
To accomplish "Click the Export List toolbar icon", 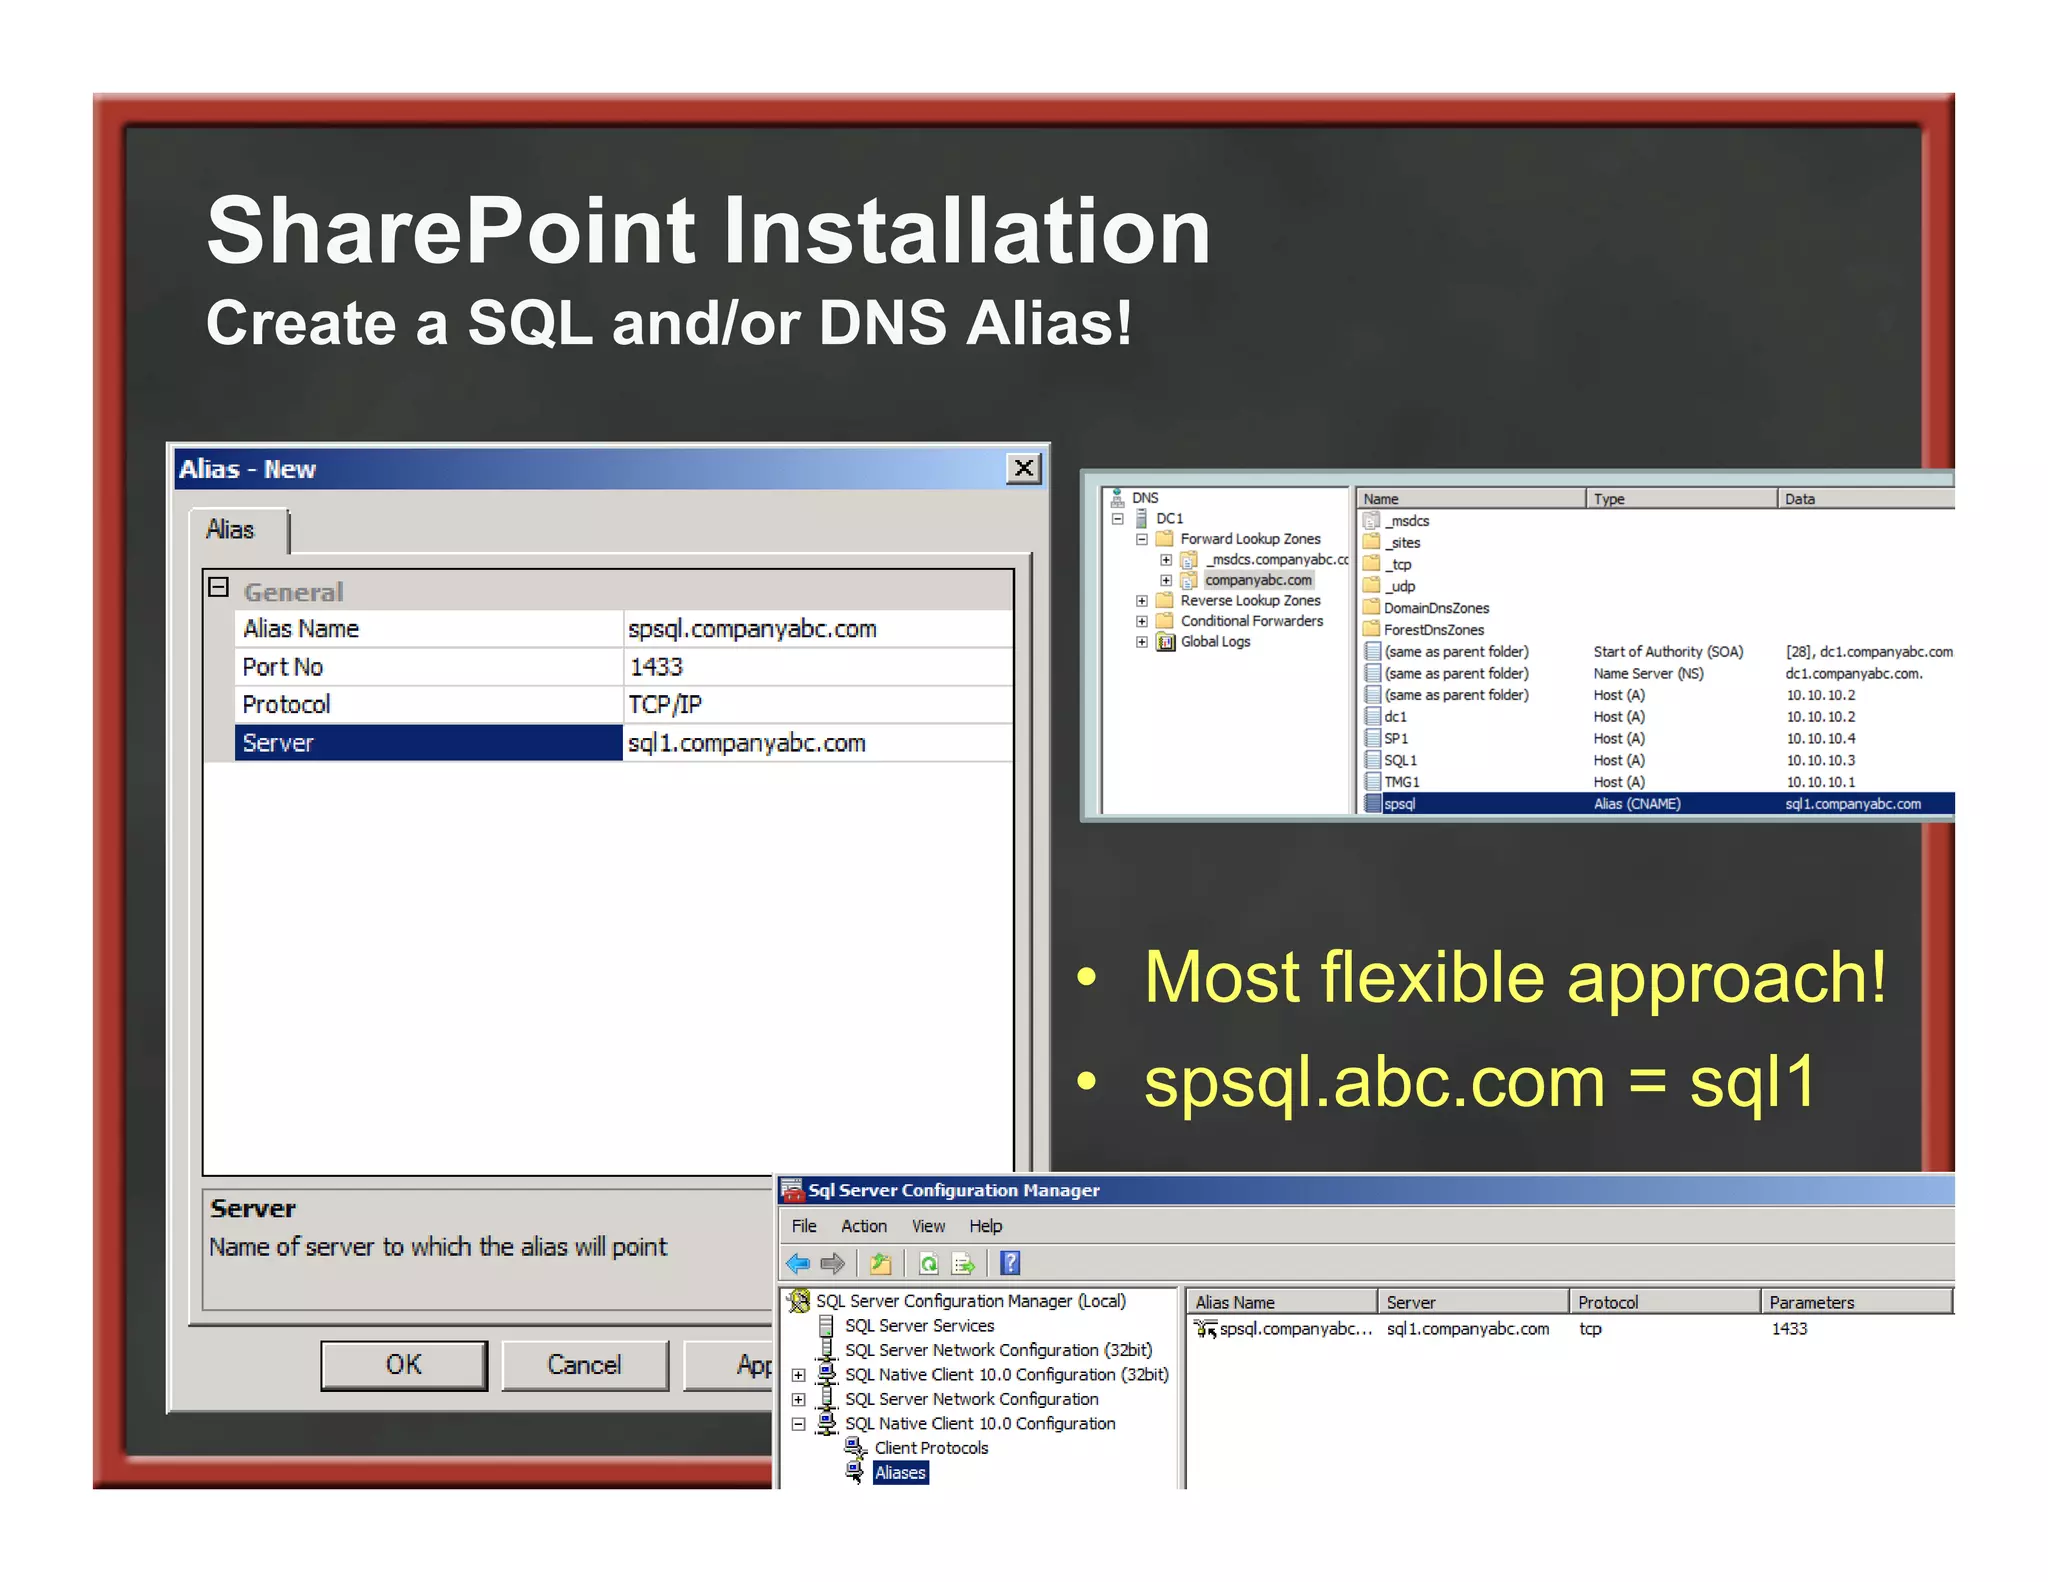I will (963, 1264).
